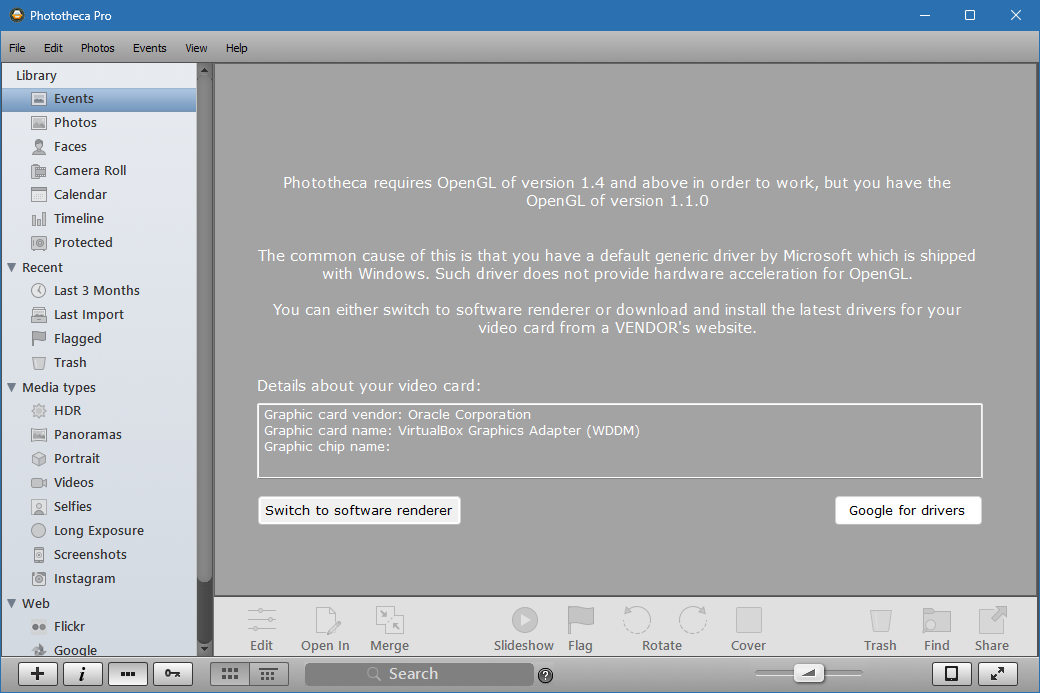
Task: Click the Merge toolbar icon
Action: pyautogui.click(x=389, y=621)
